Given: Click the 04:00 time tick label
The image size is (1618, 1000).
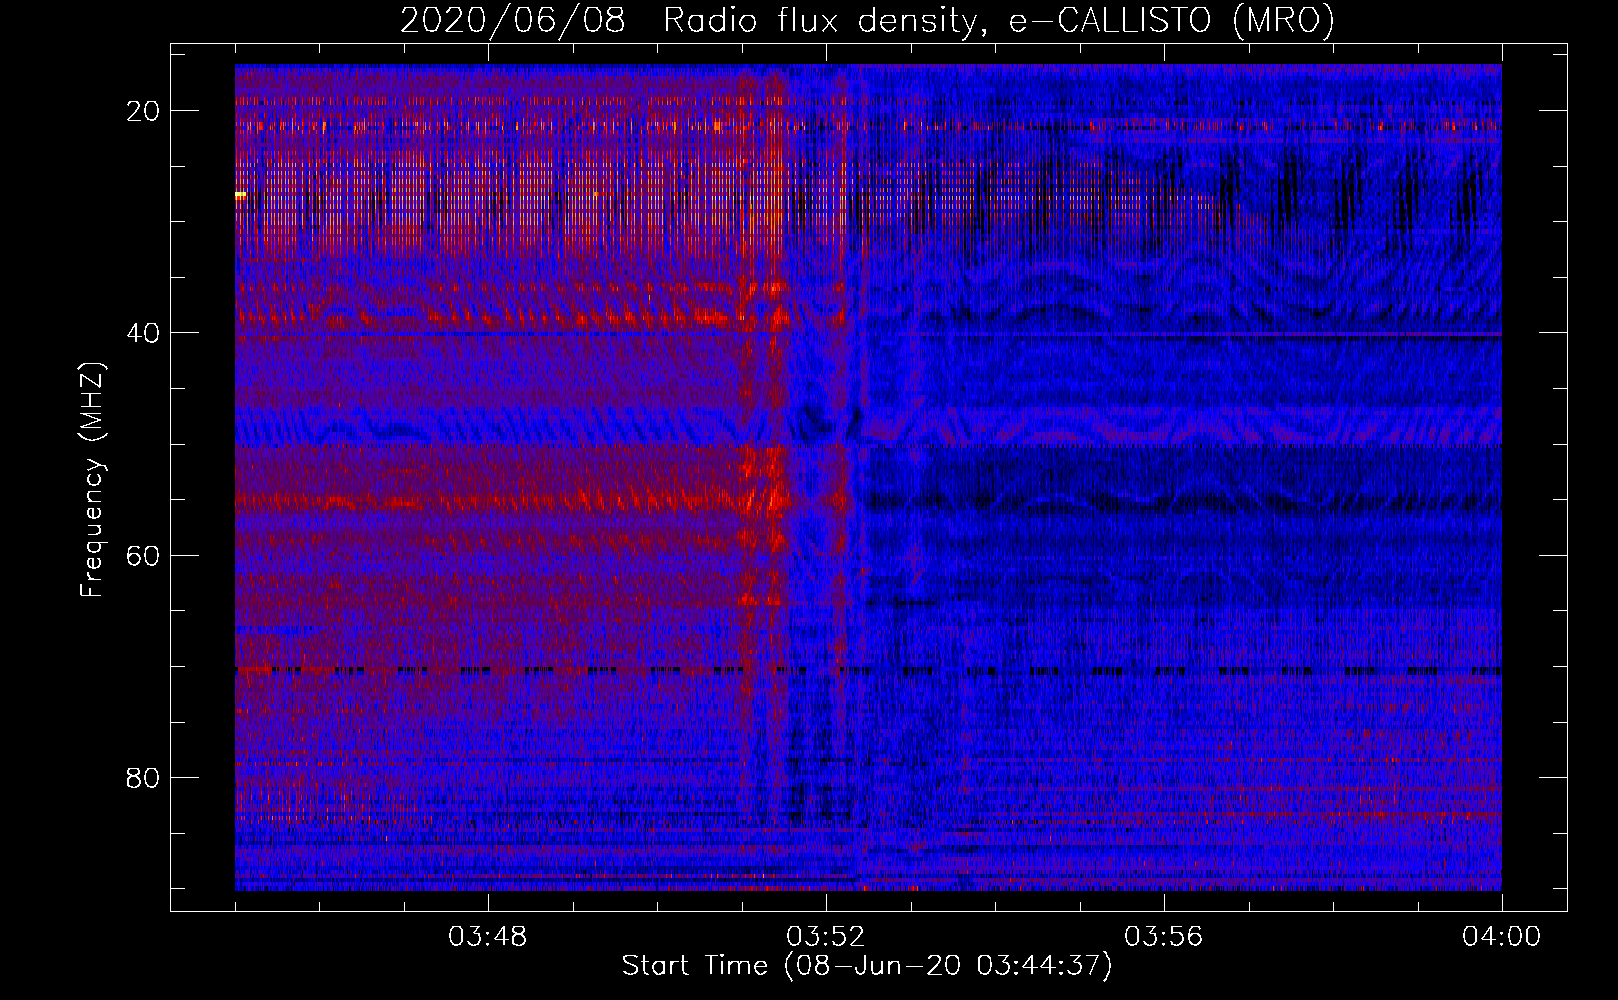Looking at the screenshot, I should coord(1502,937).
